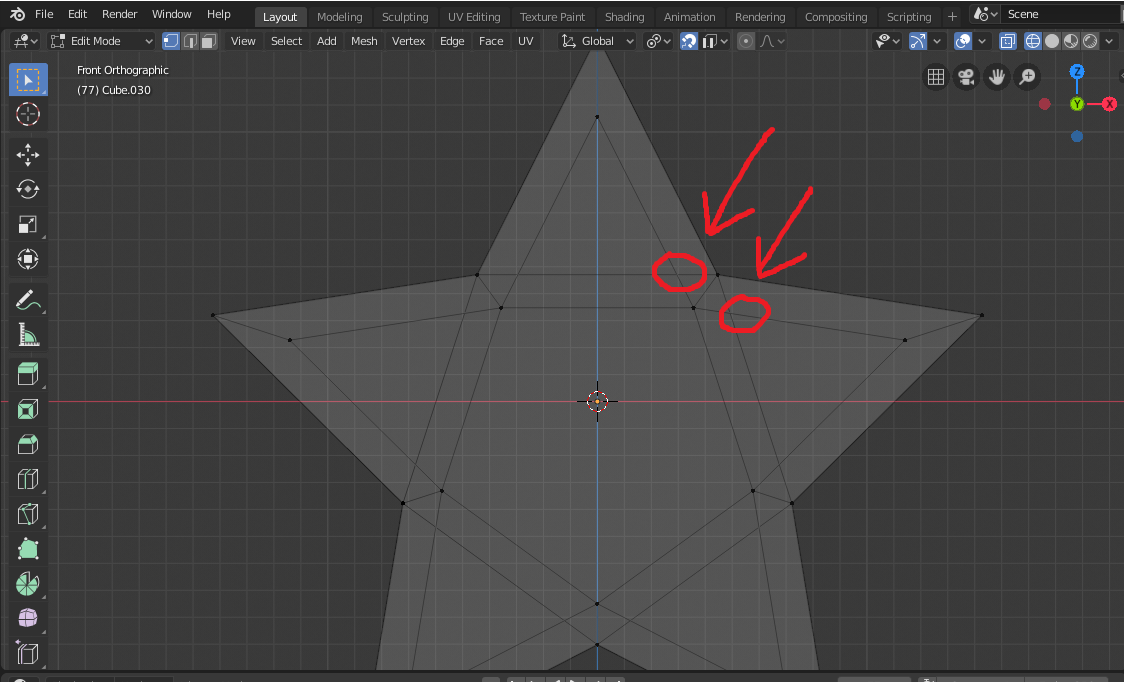Image resolution: width=1124 pixels, height=682 pixels.
Task: Pick the Measure ruler tool
Action: coord(28,334)
